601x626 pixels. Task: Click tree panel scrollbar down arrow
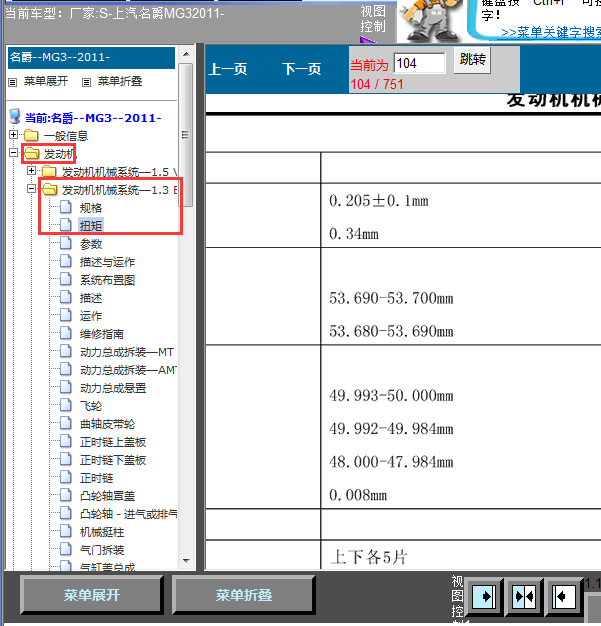point(186,561)
